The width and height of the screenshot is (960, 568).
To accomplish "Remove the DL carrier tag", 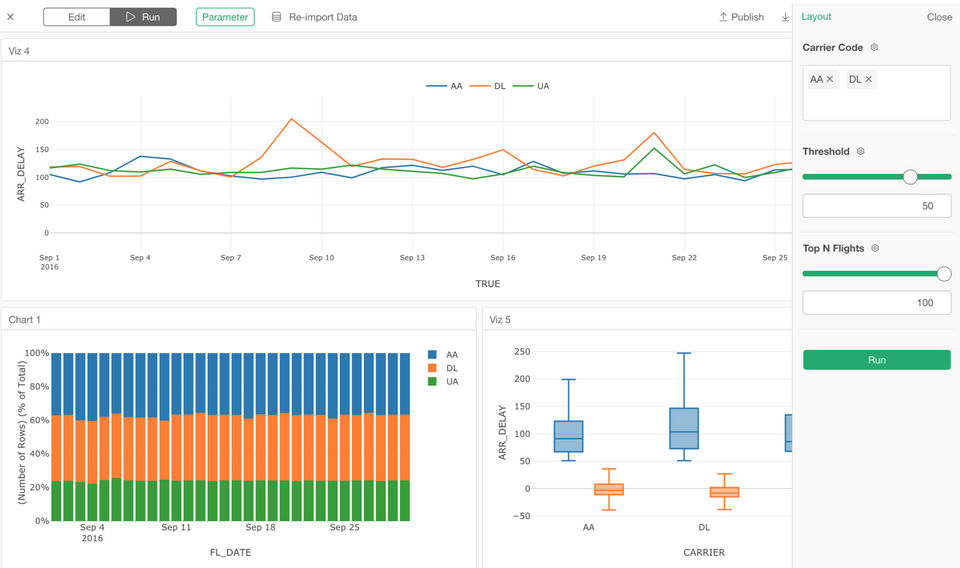I will point(868,79).
